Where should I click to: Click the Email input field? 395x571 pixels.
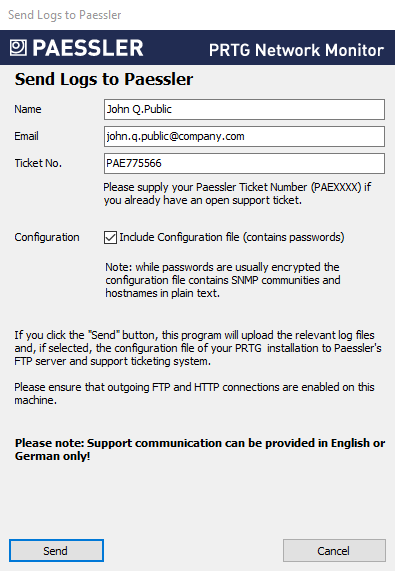click(x=244, y=136)
